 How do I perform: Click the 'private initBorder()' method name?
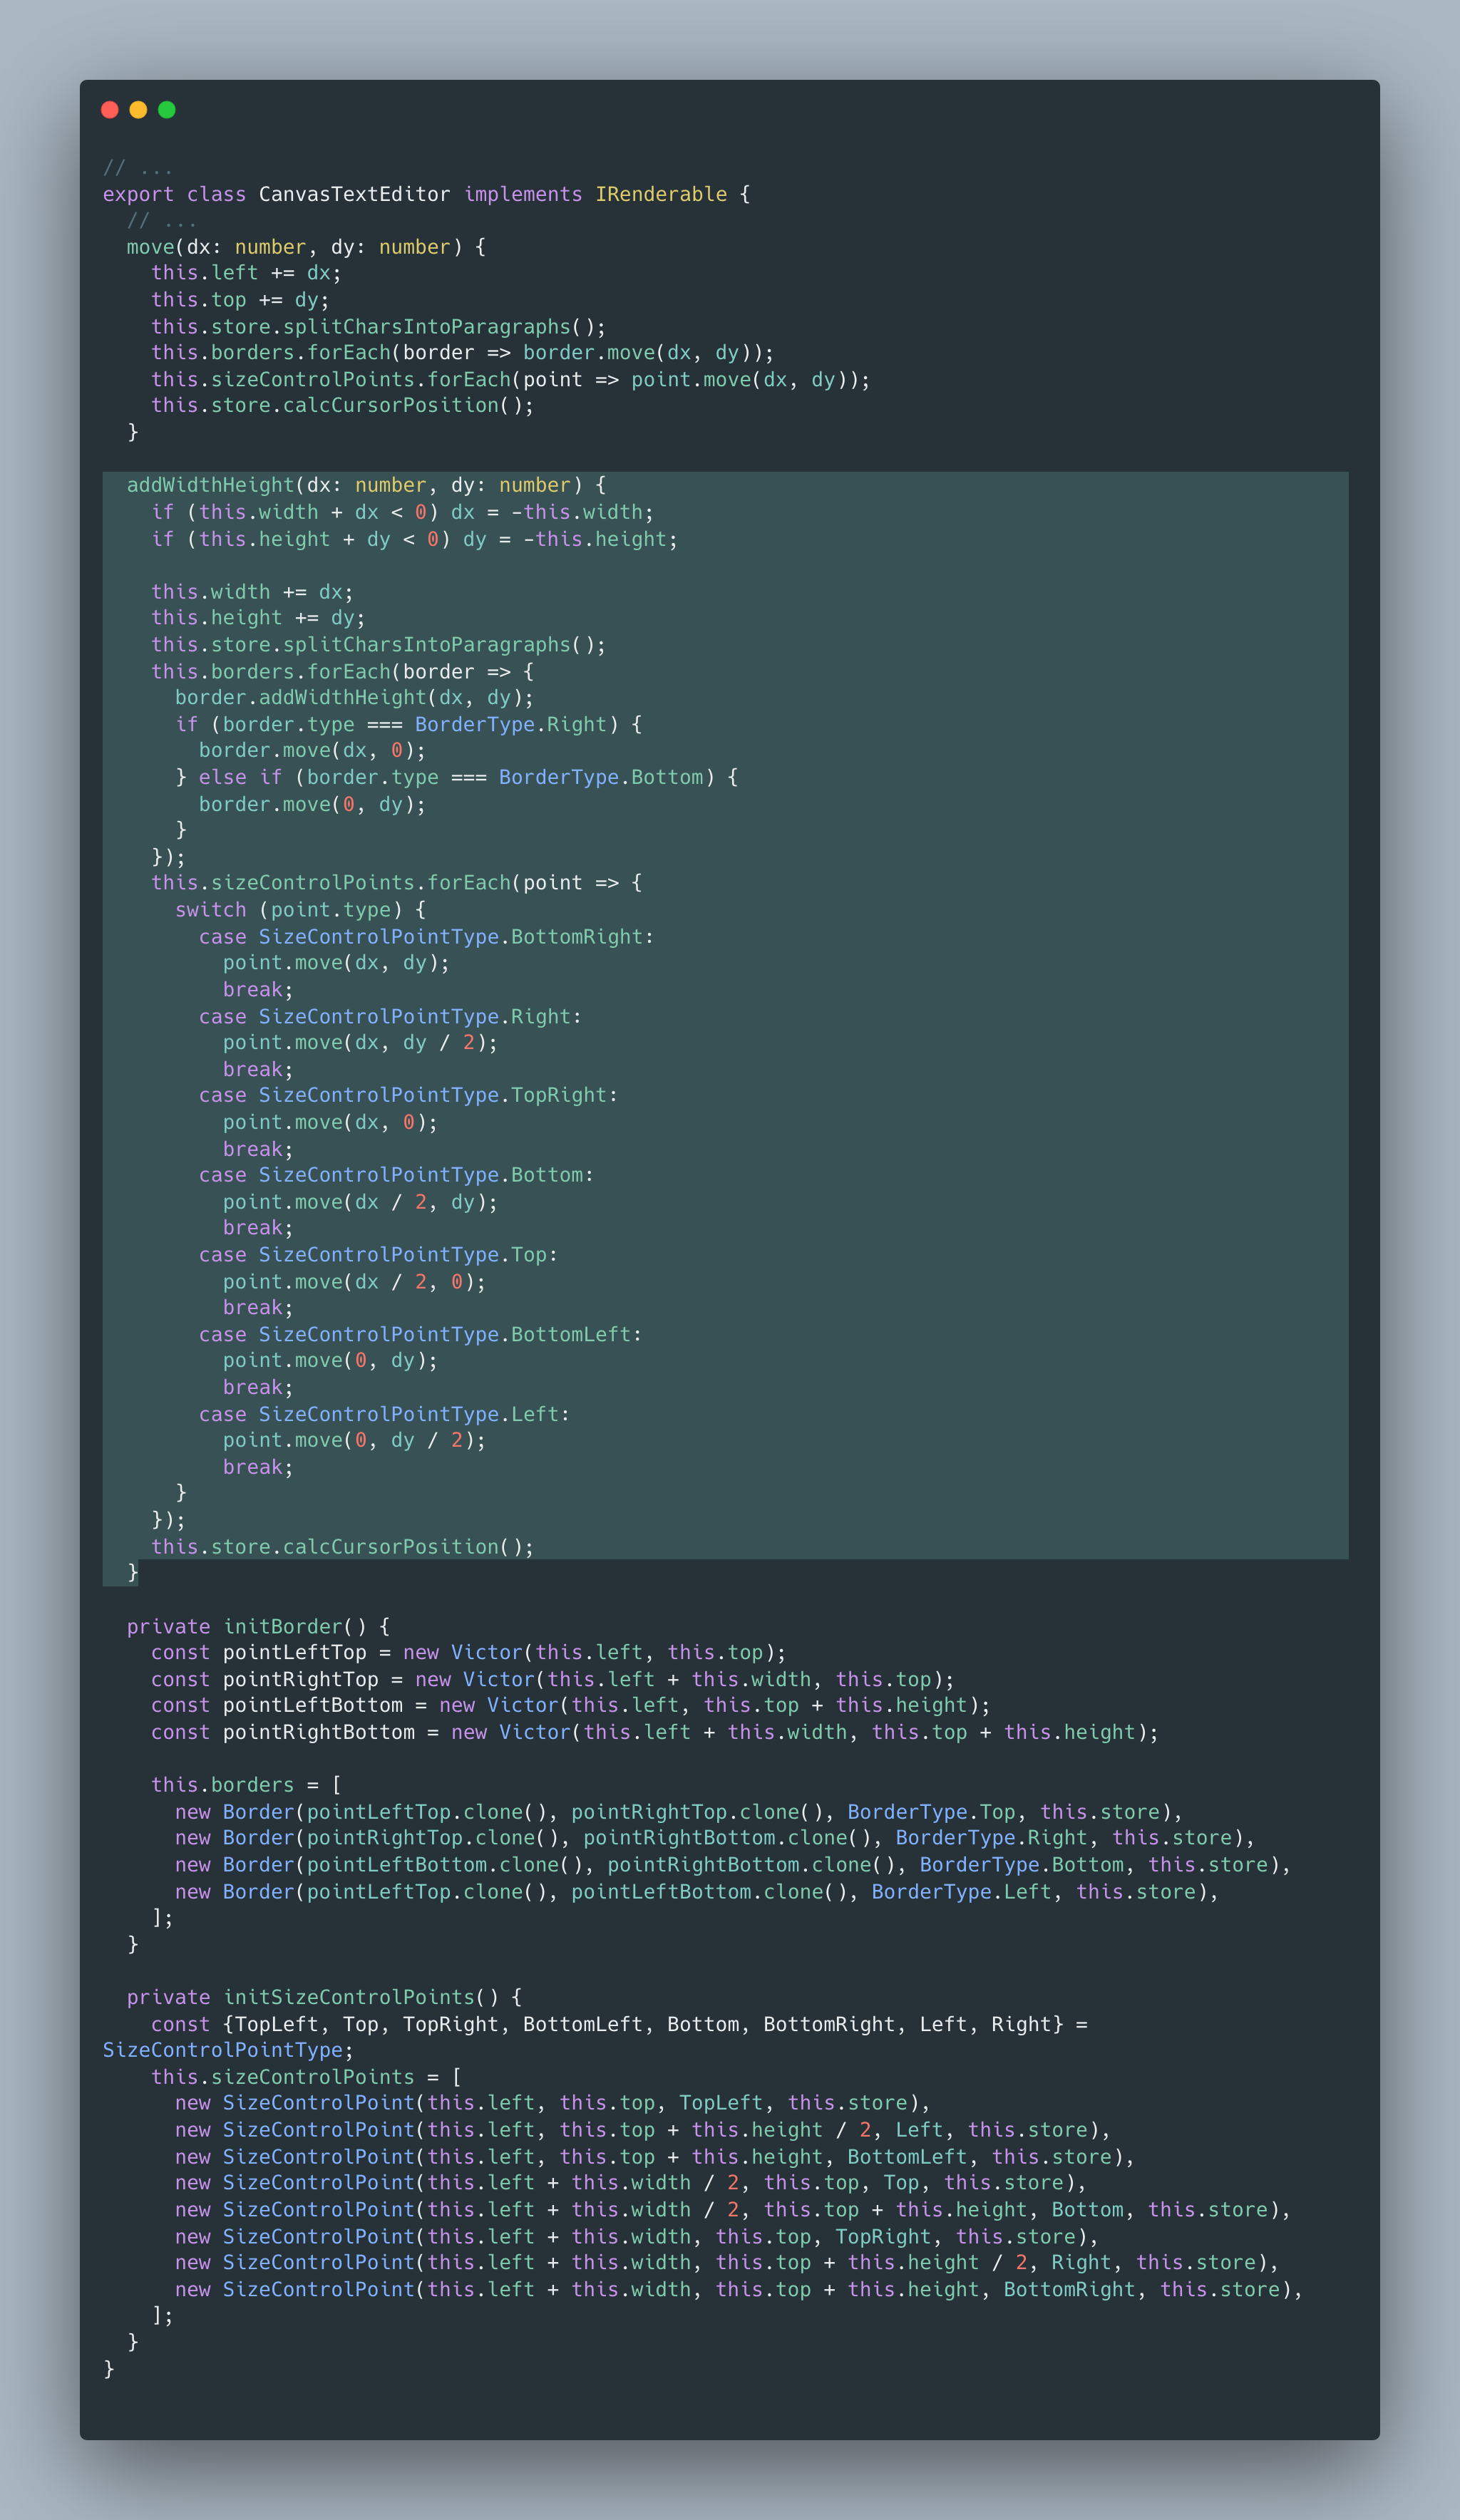pos(282,1627)
